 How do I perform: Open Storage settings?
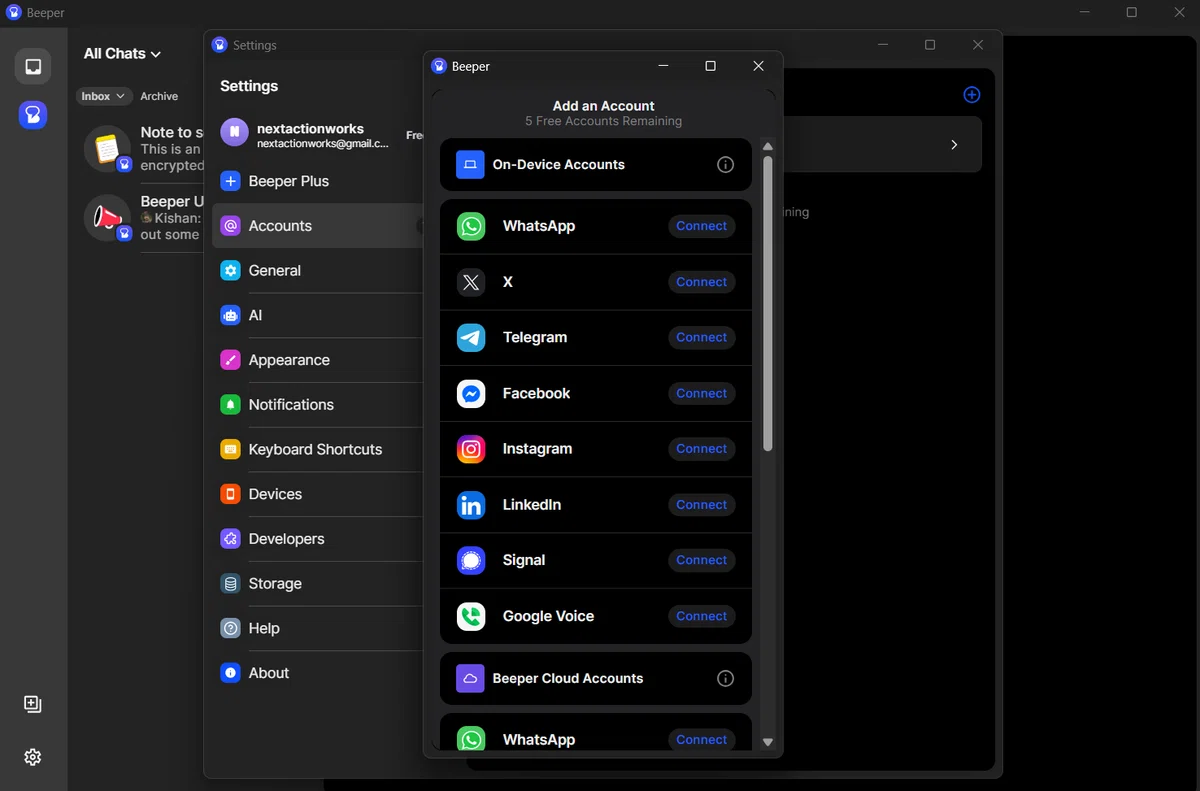(316, 584)
